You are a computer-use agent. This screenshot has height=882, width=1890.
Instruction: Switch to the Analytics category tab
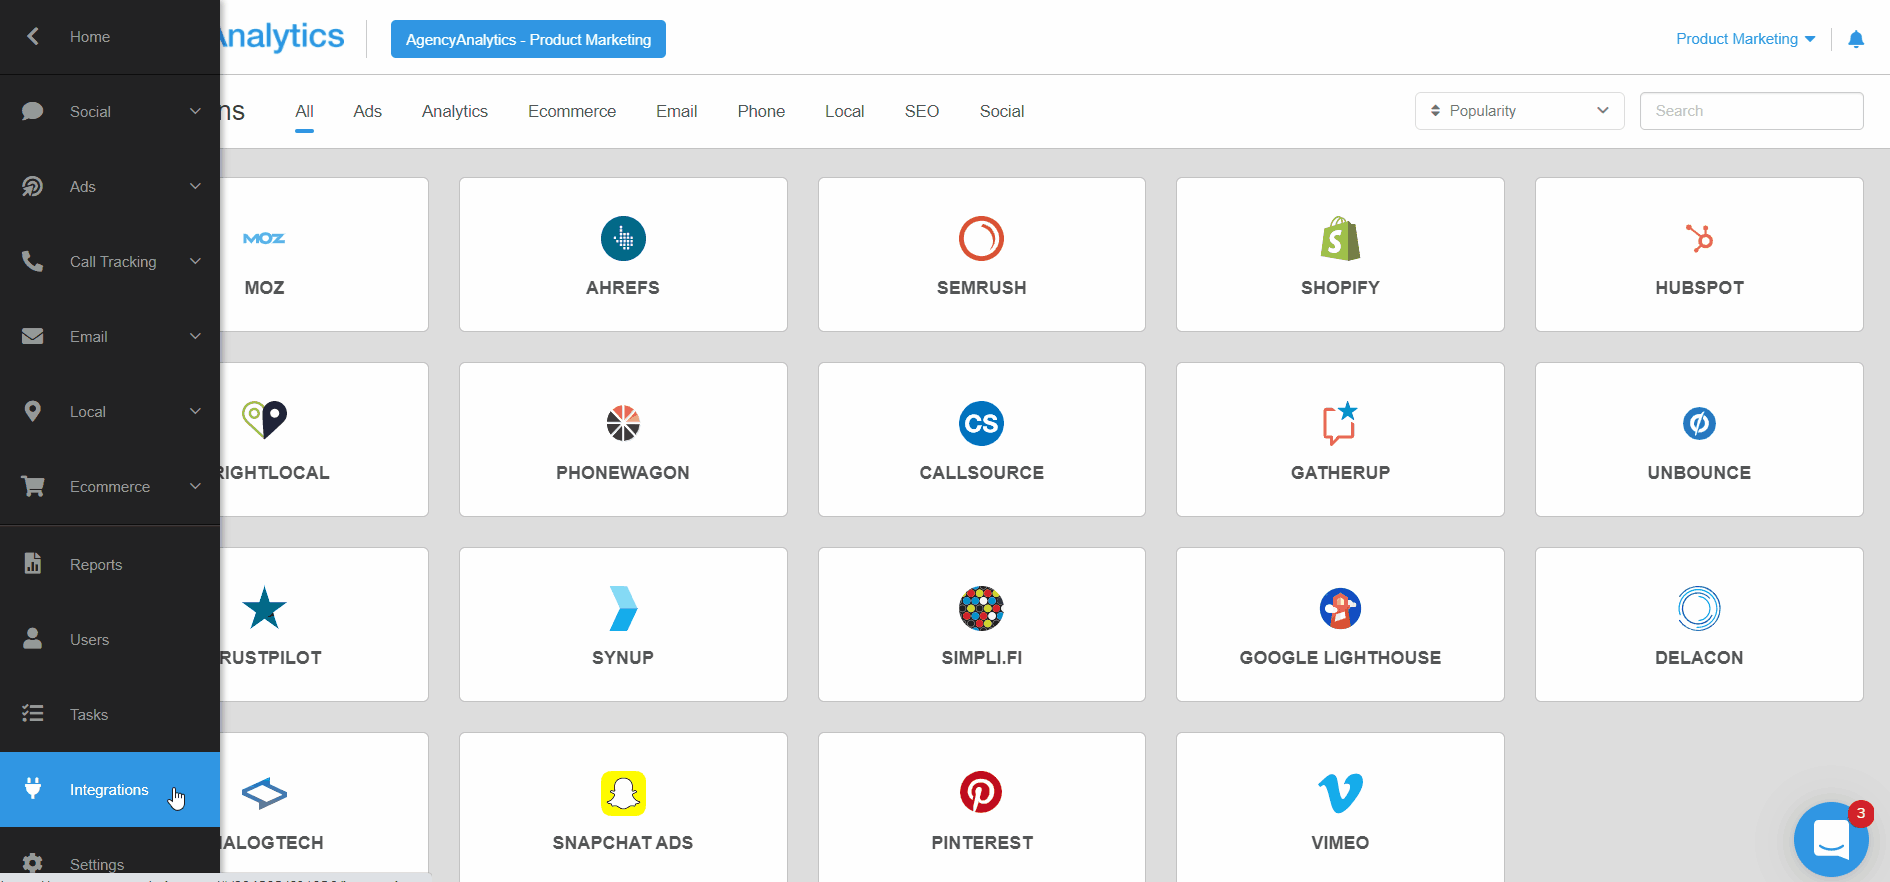[455, 111]
